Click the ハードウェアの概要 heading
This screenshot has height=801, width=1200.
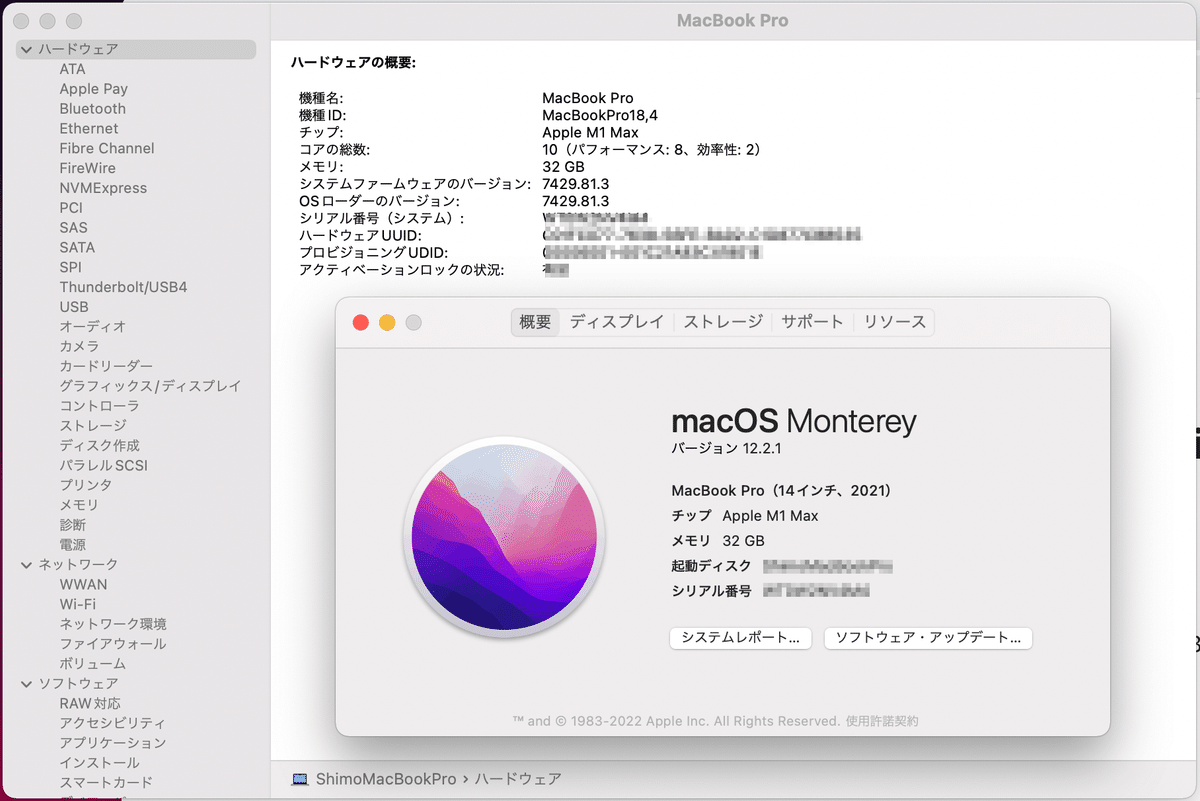[x=353, y=63]
